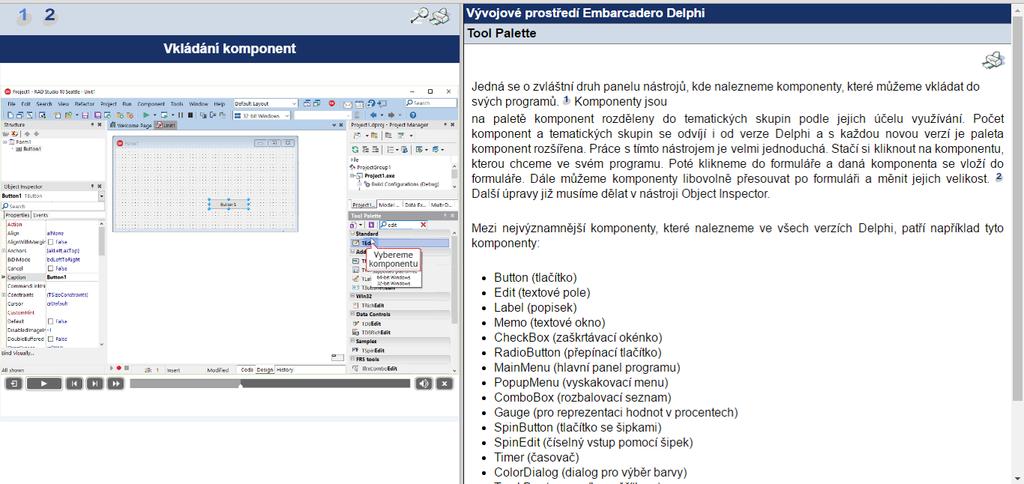
Task: Click the Object Inspector Search field
Action: 52,206
